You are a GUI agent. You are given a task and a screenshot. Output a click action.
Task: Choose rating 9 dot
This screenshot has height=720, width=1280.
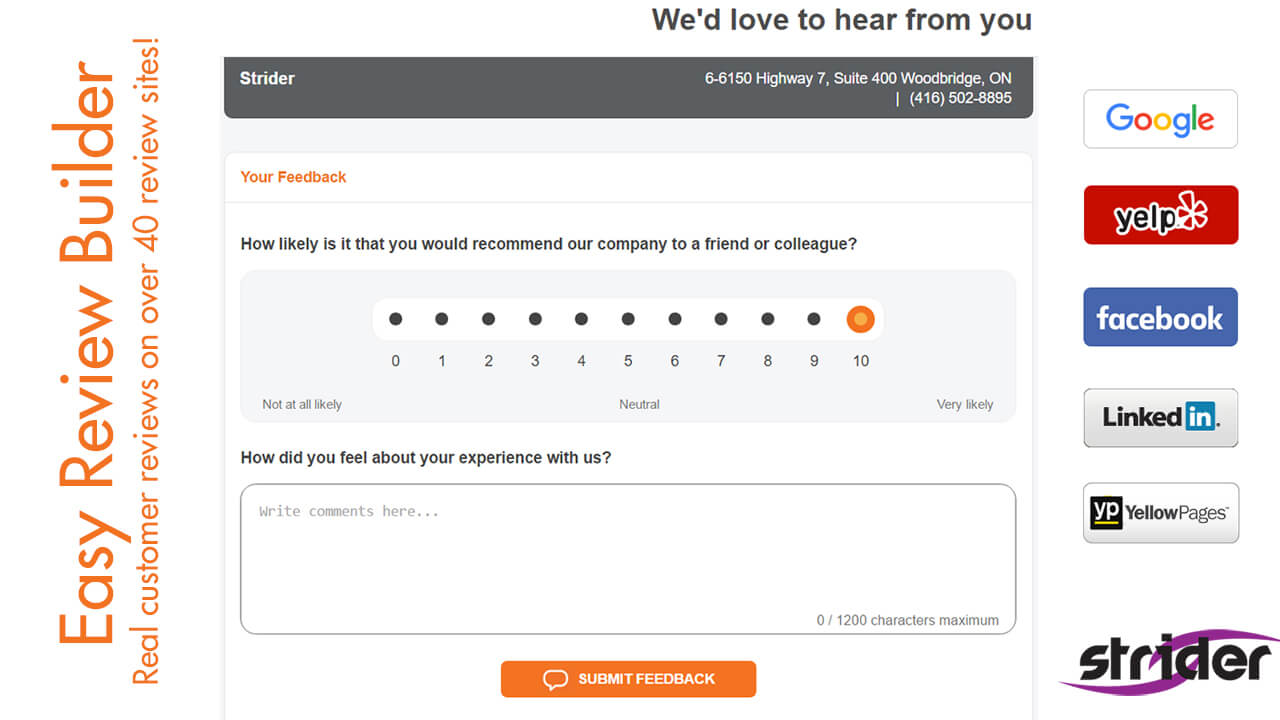point(814,319)
